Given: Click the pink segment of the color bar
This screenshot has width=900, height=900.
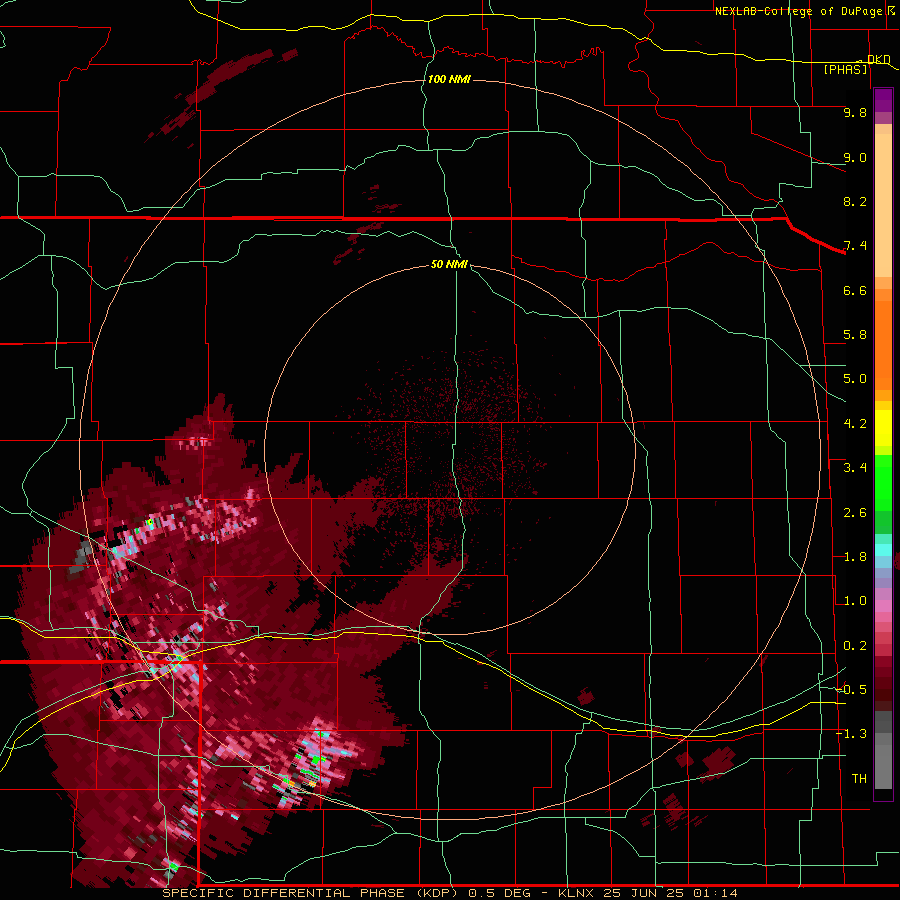Looking at the screenshot, I should [883, 606].
